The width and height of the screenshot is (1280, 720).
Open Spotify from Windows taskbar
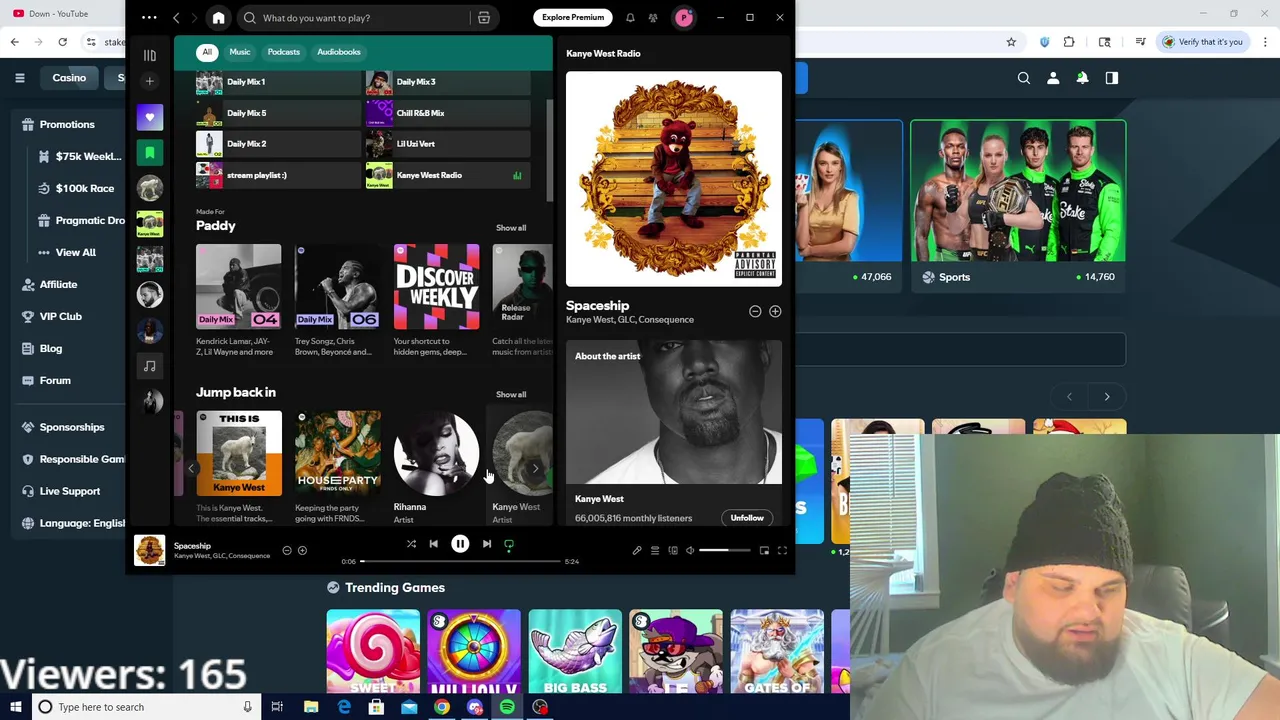pos(507,707)
